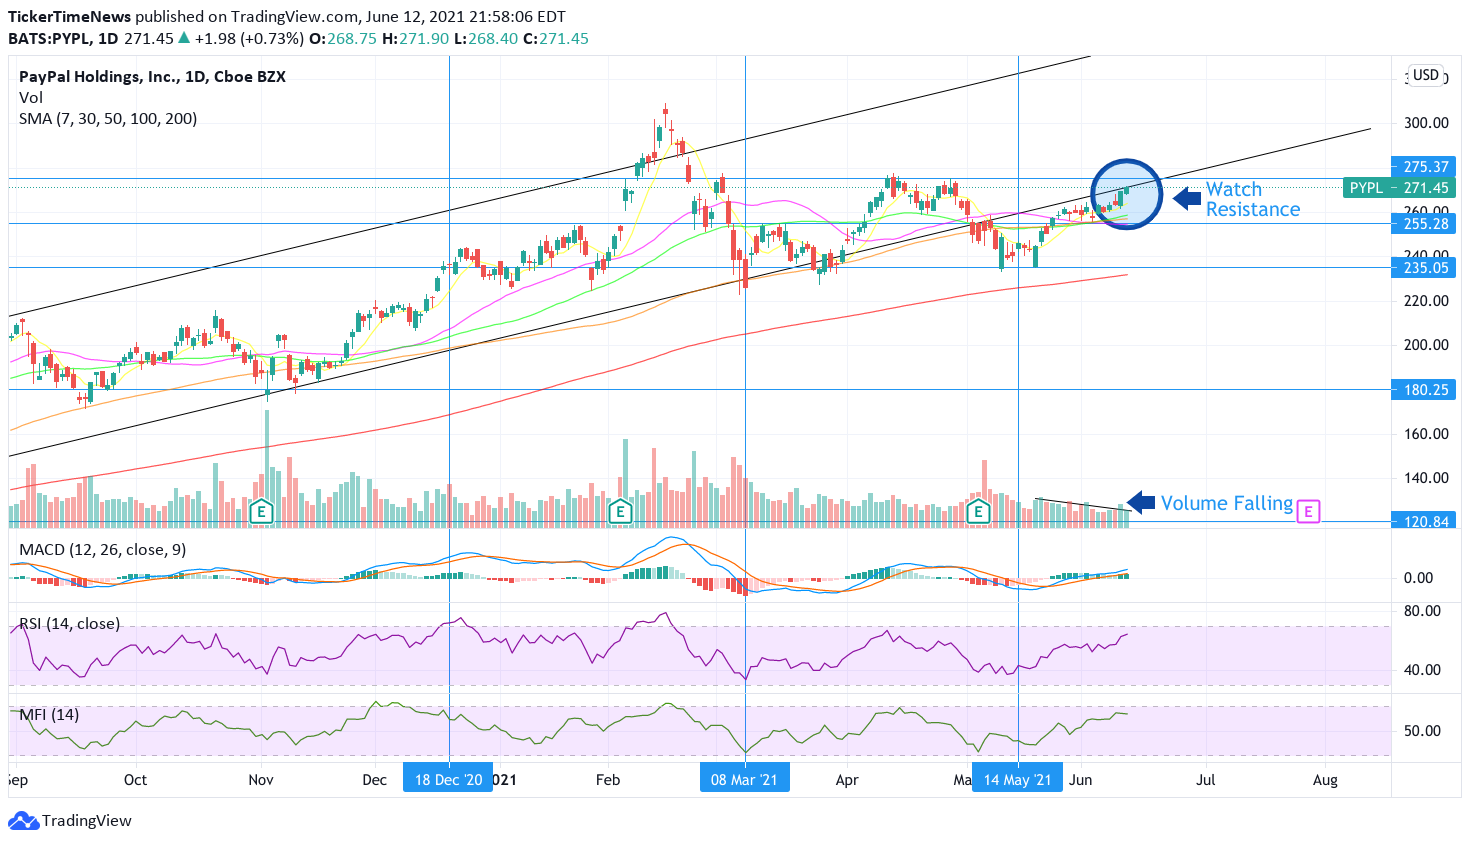1470x844 pixels.
Task: Click the Volume Falling annotation text
Action: (1227, 503)
